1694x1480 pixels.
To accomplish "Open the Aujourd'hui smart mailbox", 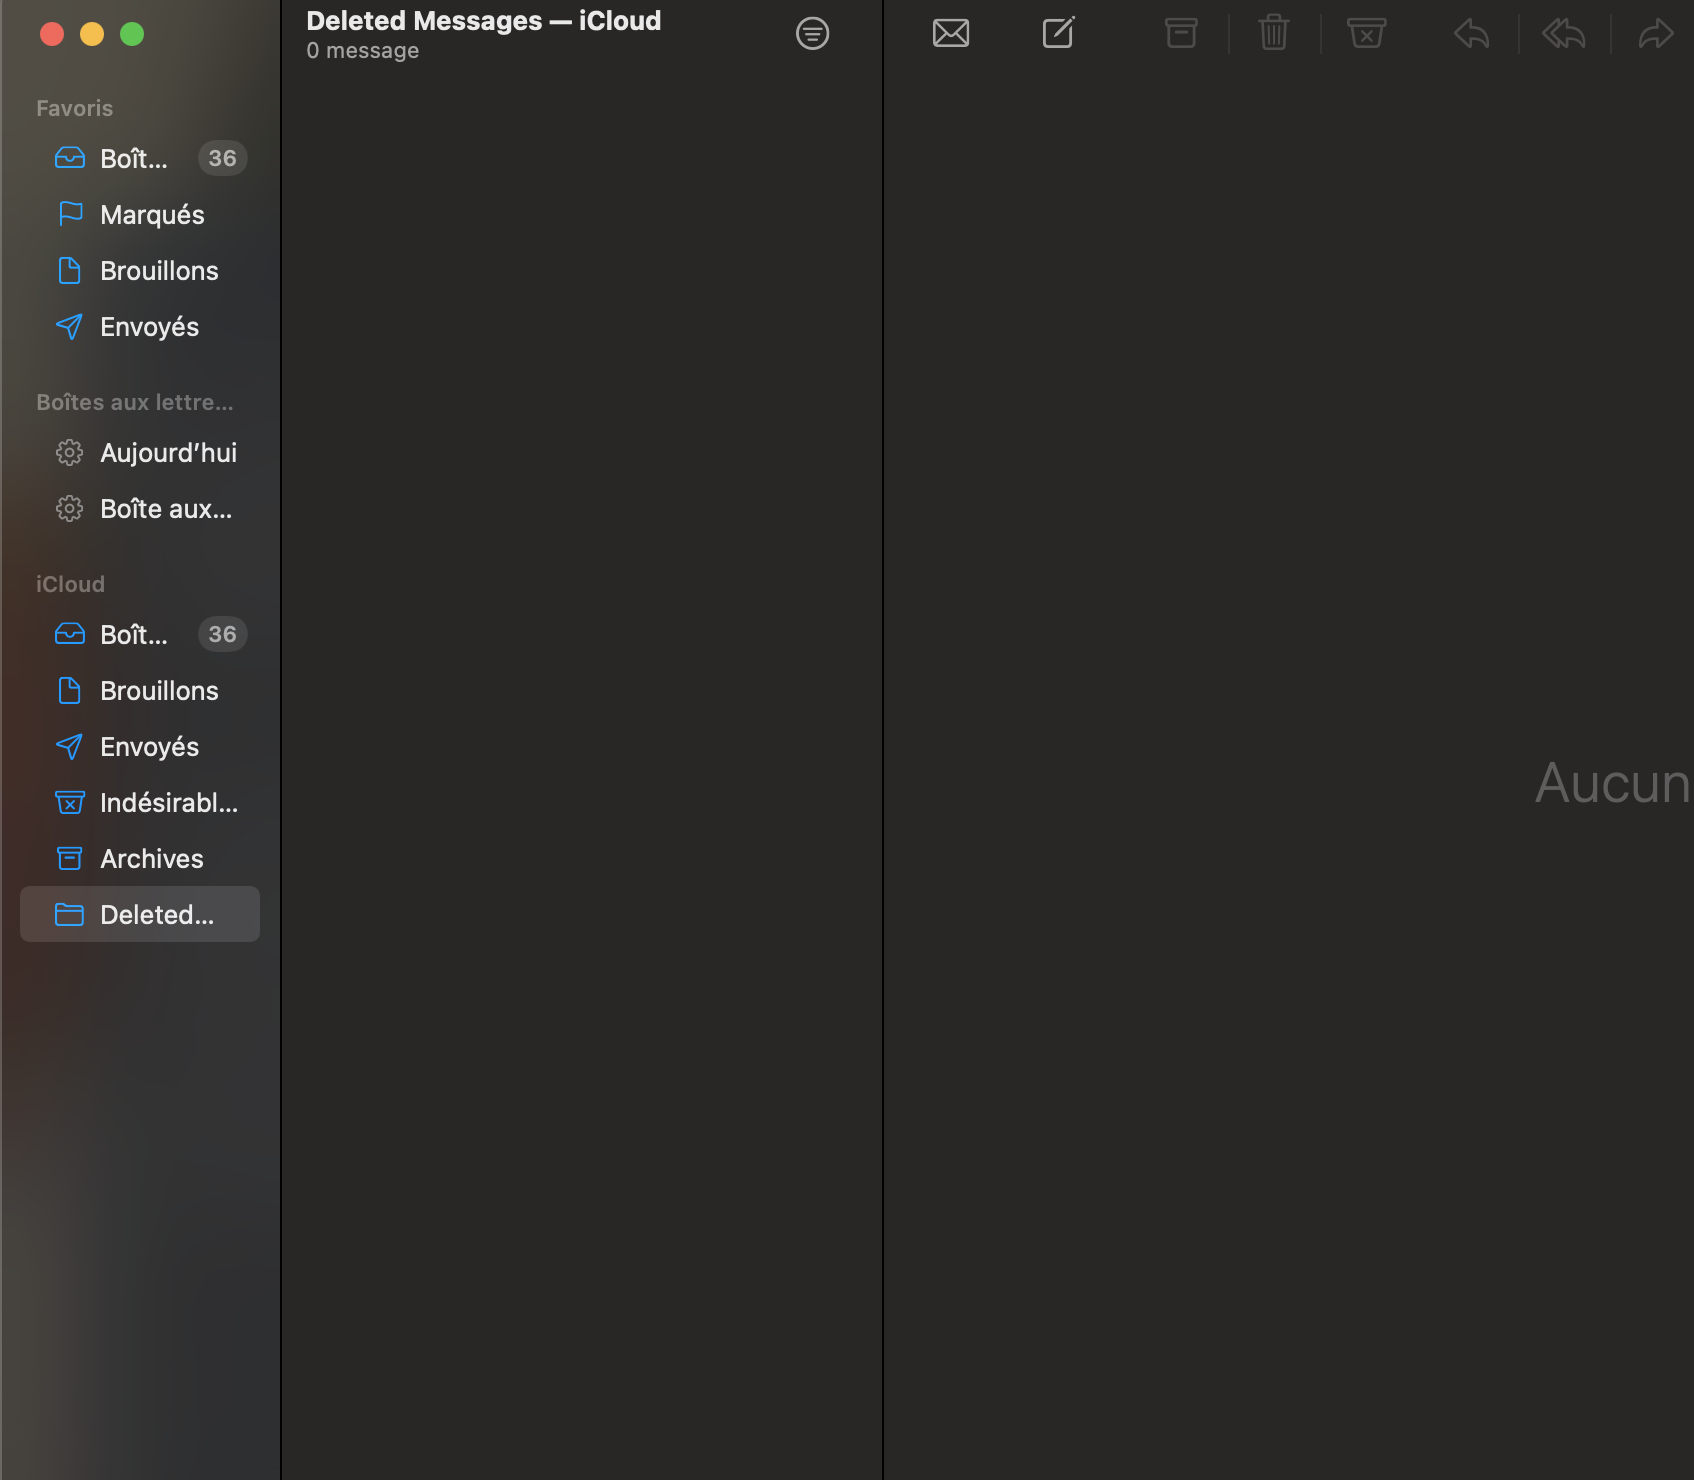I will [x=168, y=453].
